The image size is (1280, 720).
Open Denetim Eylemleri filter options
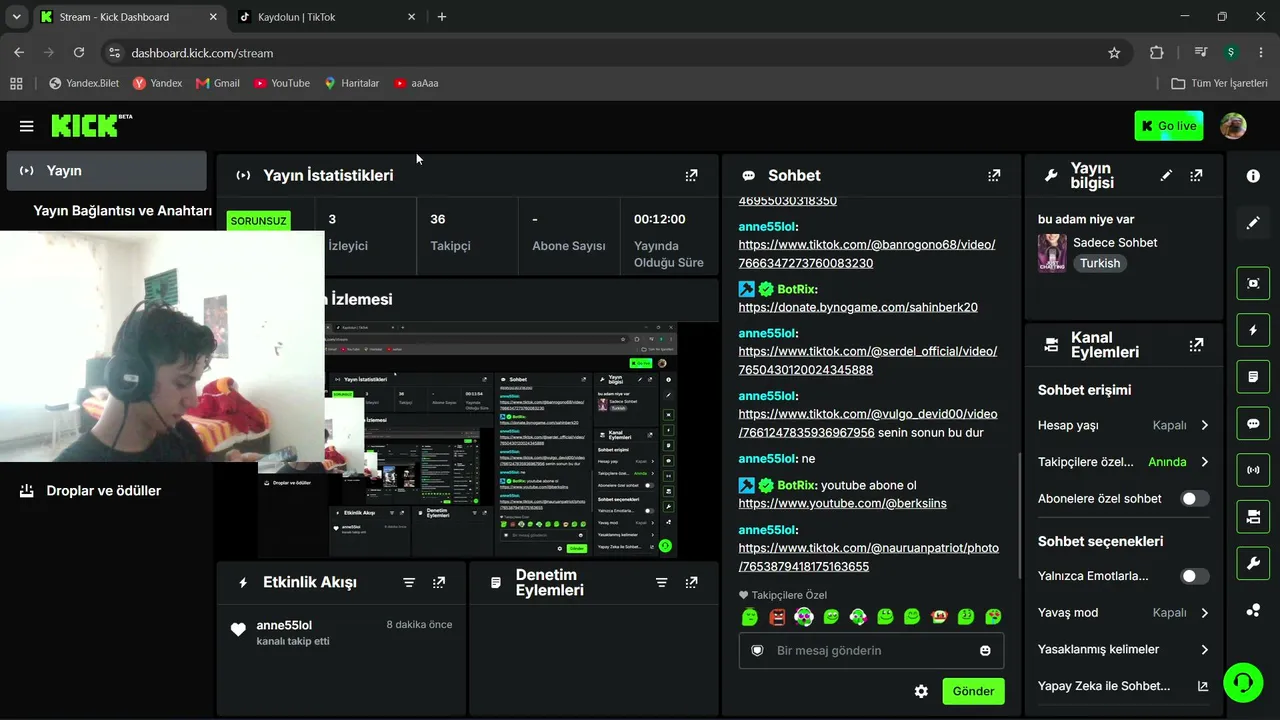661,582
